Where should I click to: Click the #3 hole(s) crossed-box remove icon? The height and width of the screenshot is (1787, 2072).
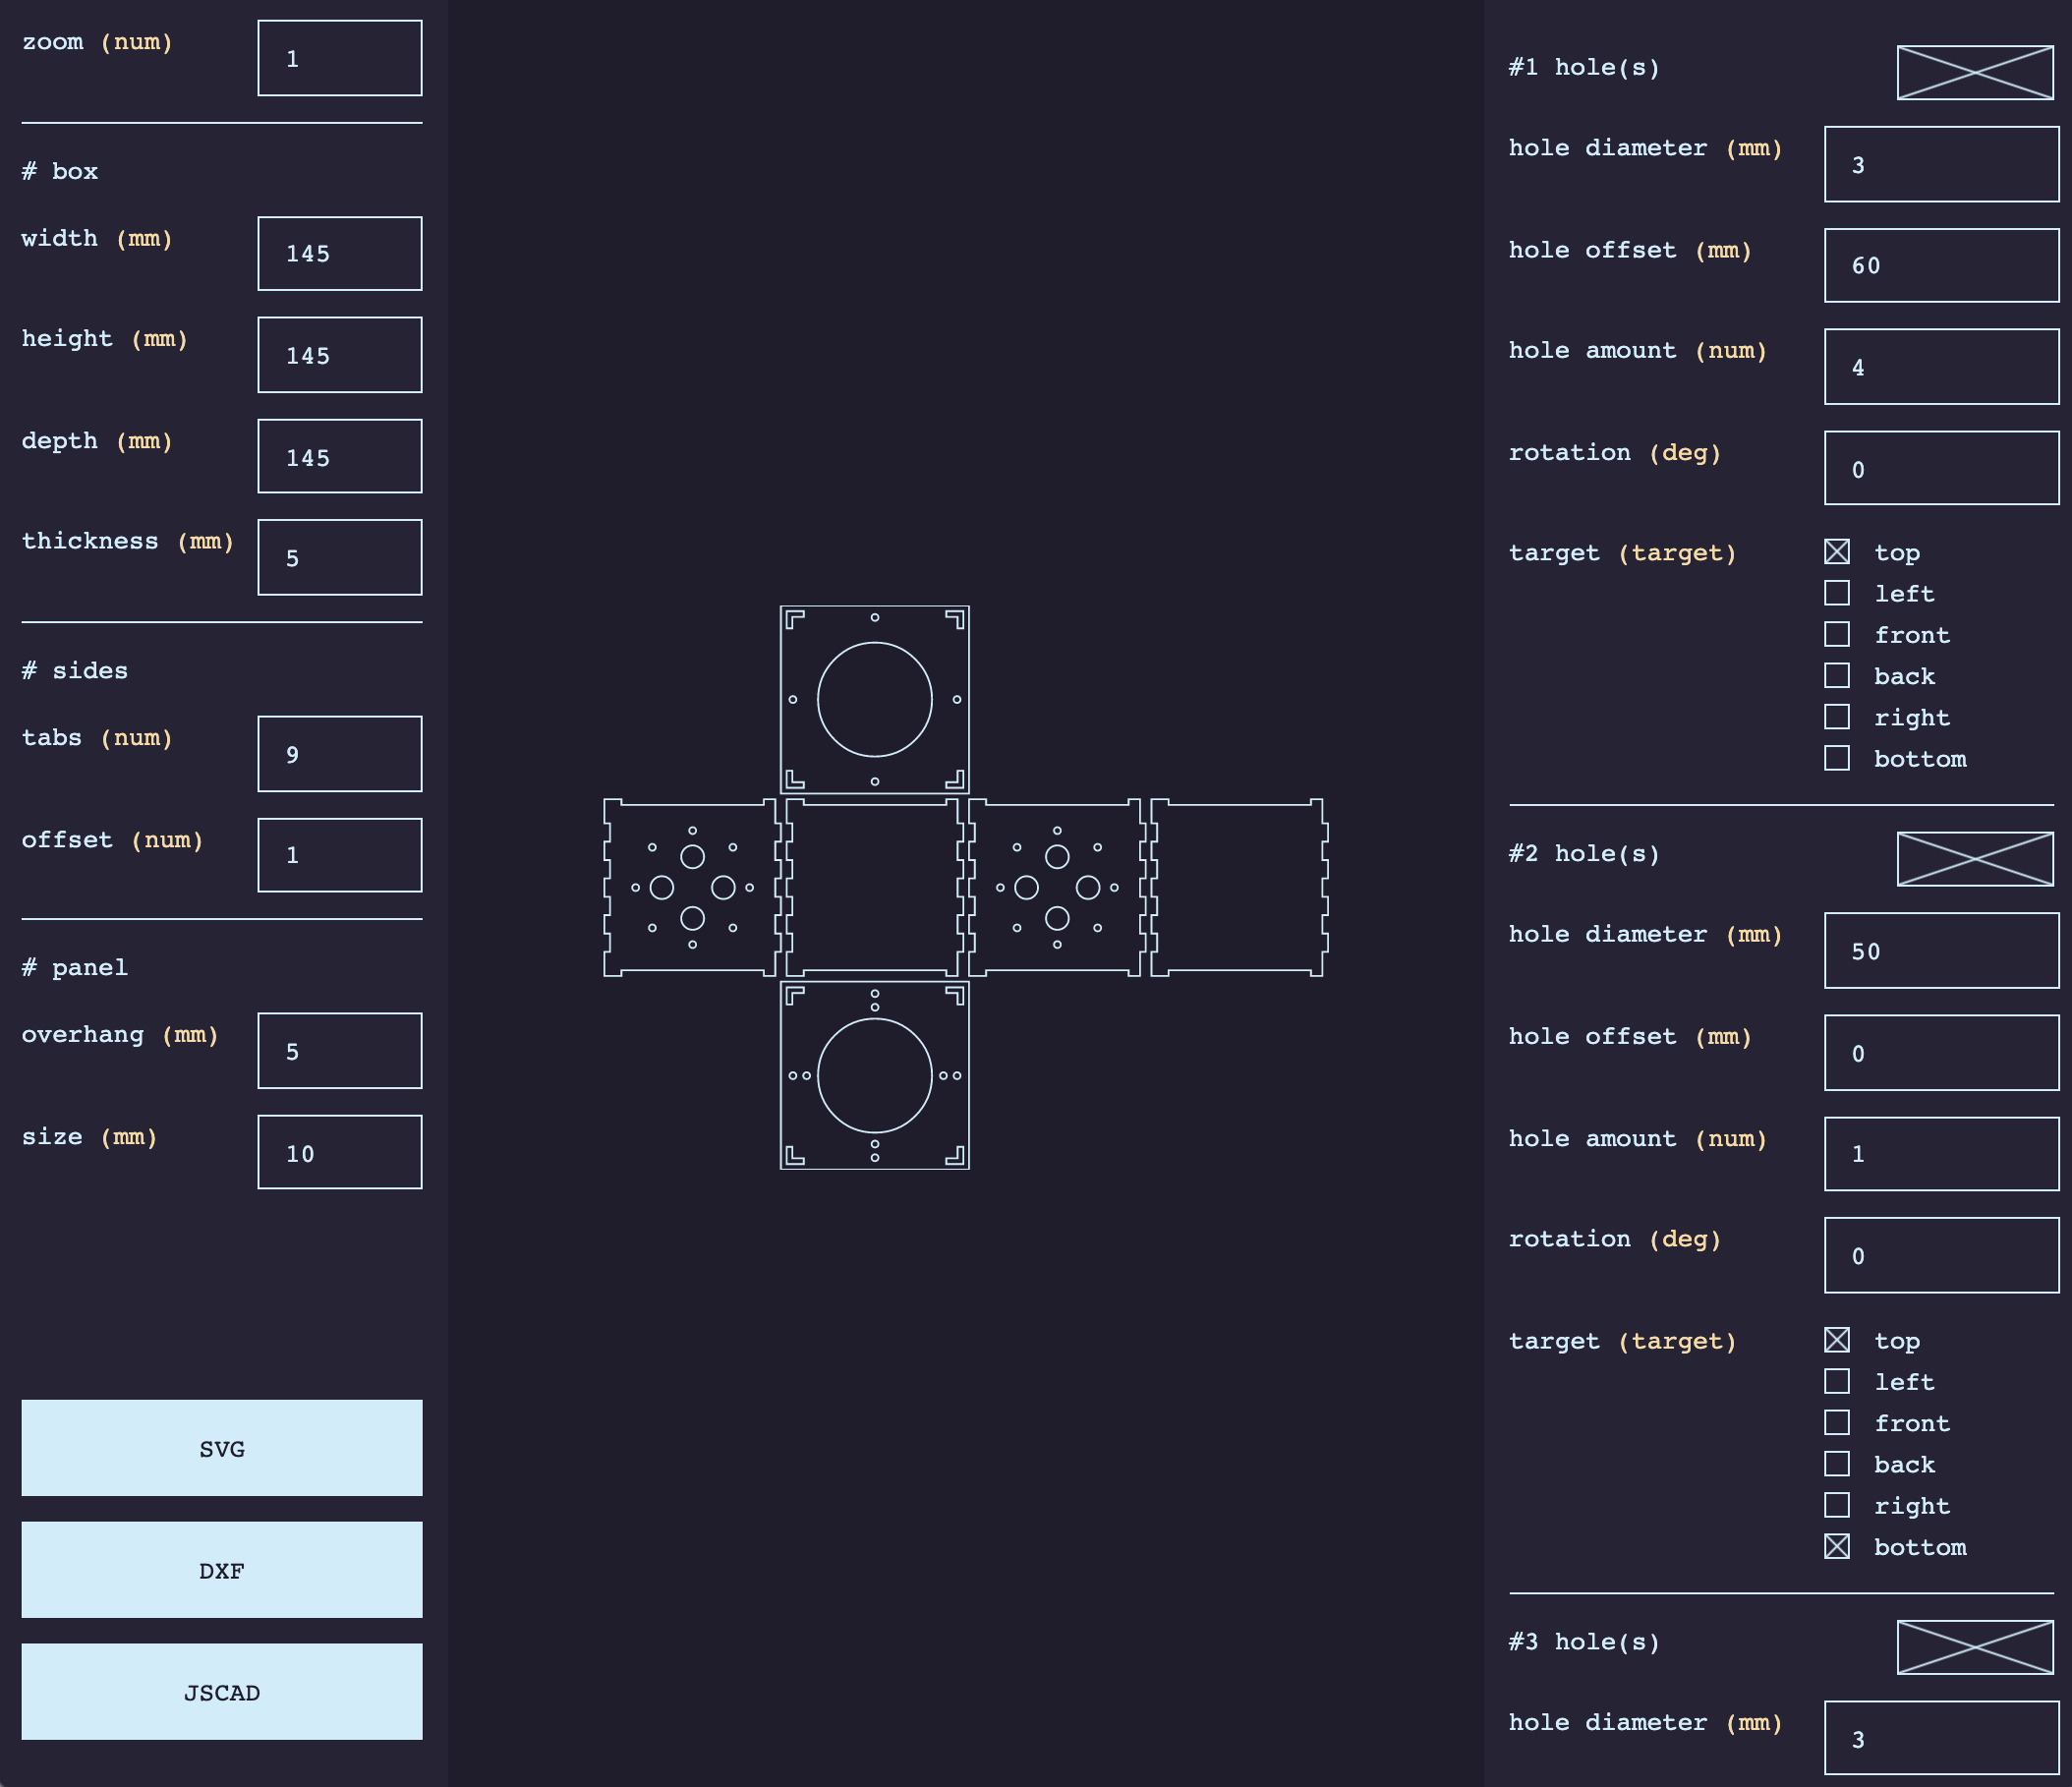[1974, 1647]
